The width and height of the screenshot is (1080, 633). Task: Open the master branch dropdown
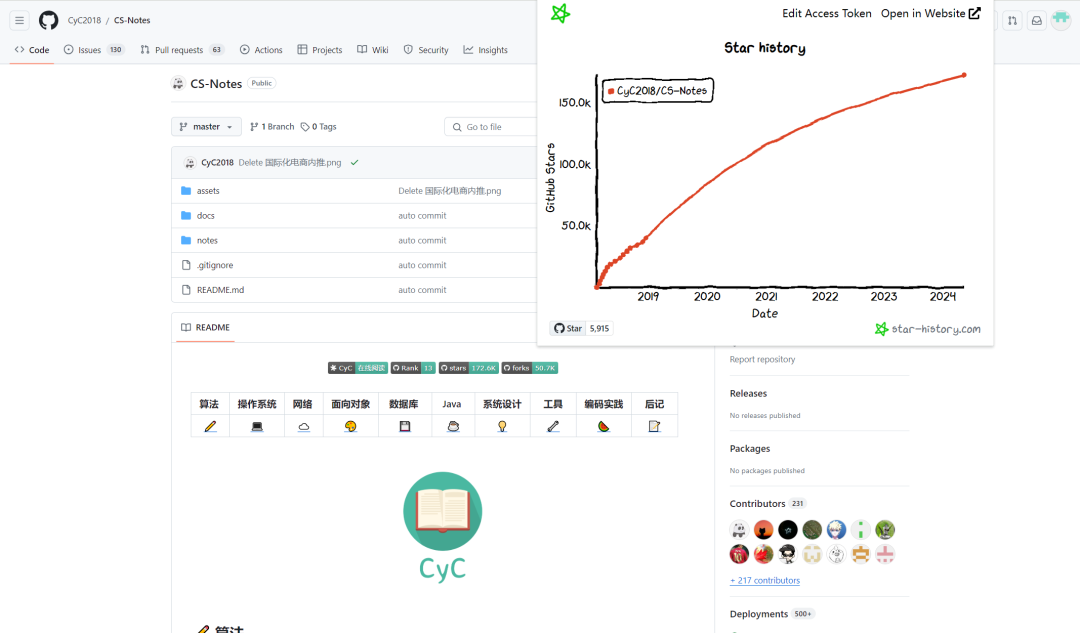coord(206,127)
